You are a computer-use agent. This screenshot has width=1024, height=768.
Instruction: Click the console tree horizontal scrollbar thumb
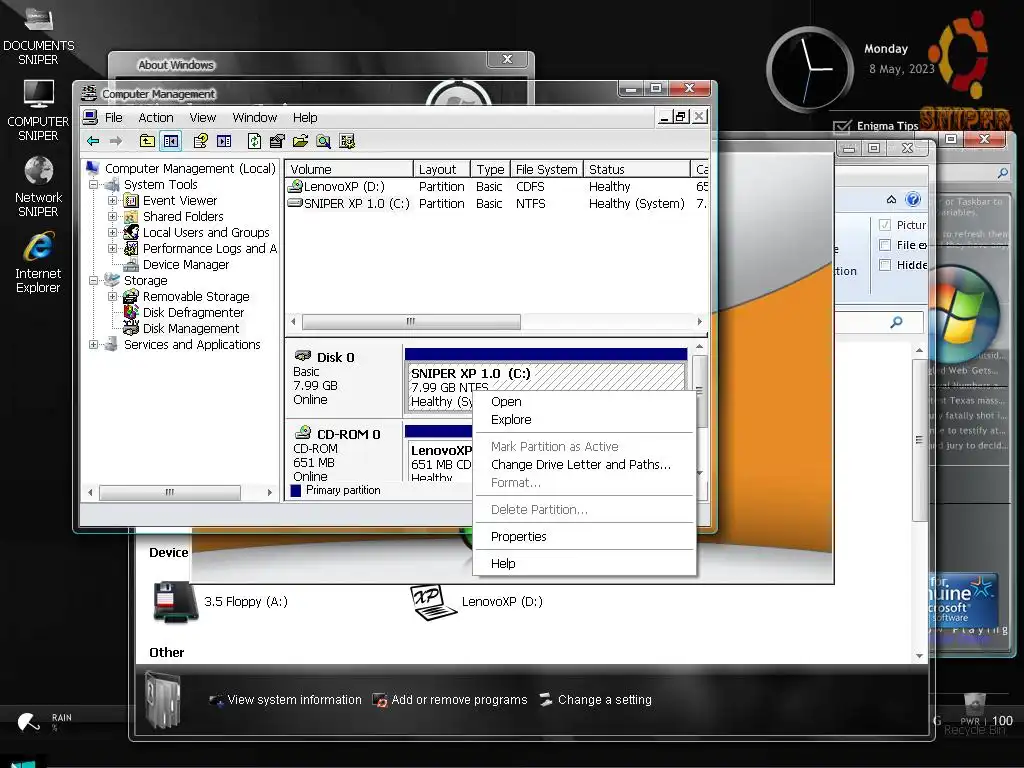pos(170,492)
